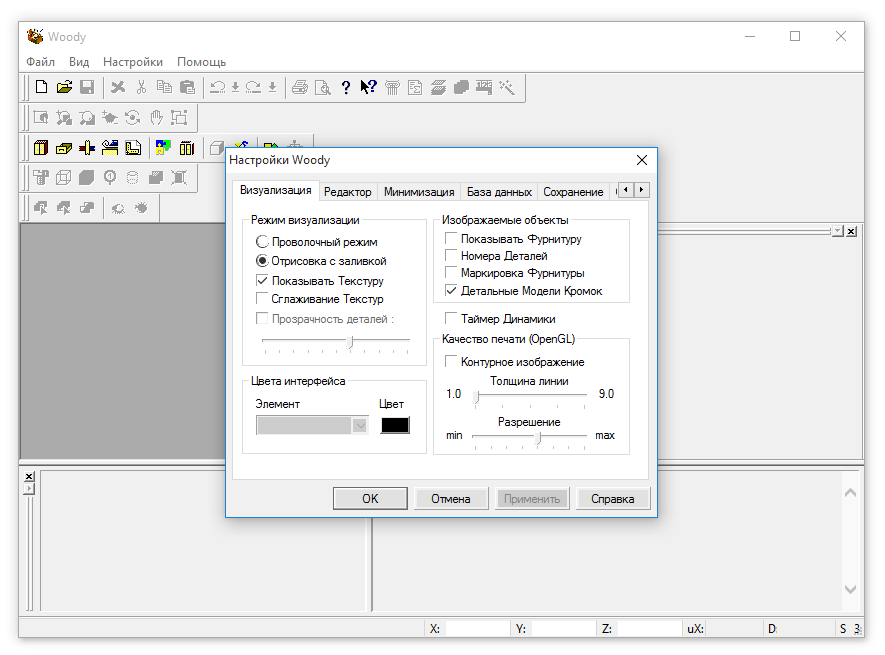Confirm settings with the OK button

click(x=370, y=499)
